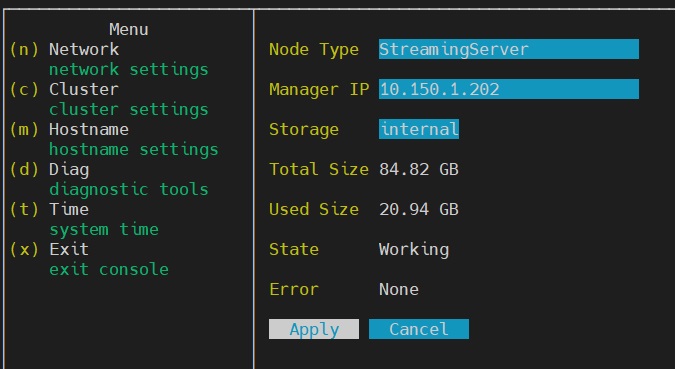Apply the cluster settings
The height and width of the screenshot is (369, 676).
coord(314,329)
